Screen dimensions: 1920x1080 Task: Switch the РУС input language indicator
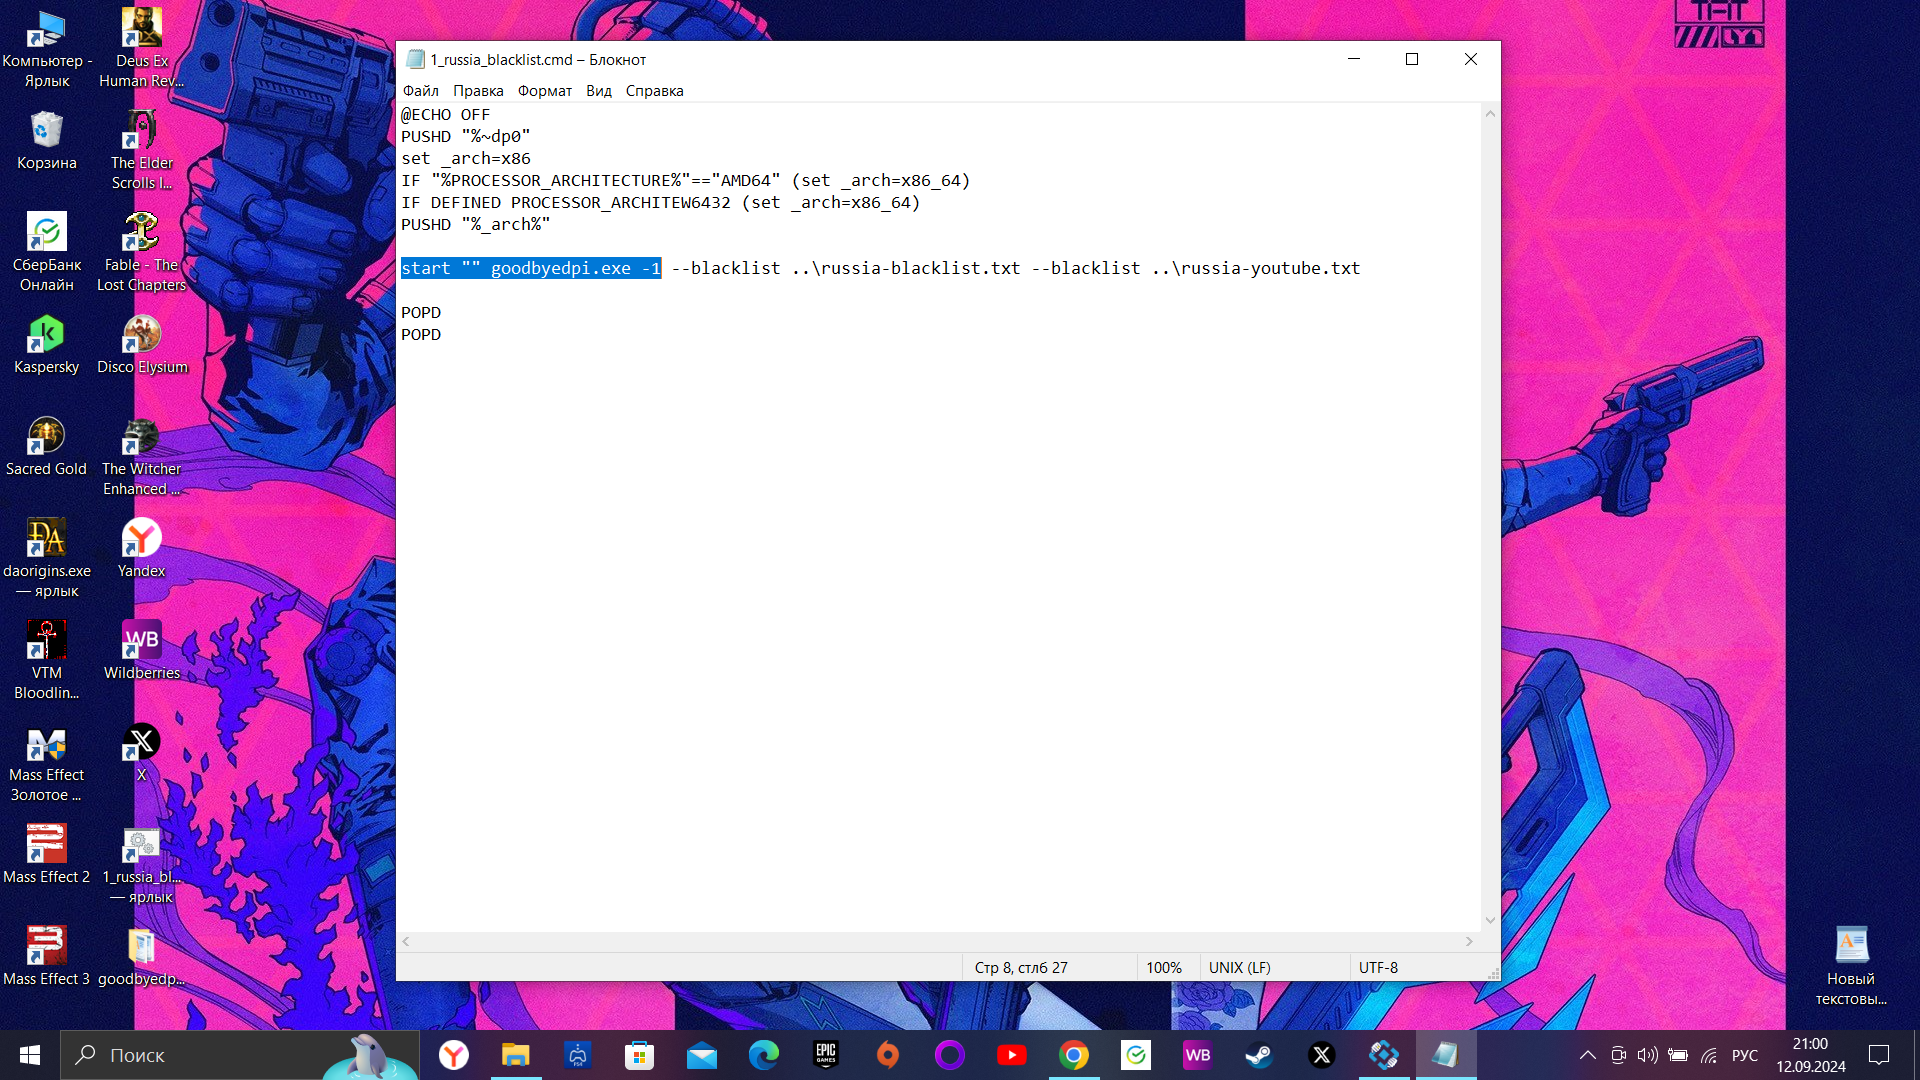(x=1745, y=1055)
